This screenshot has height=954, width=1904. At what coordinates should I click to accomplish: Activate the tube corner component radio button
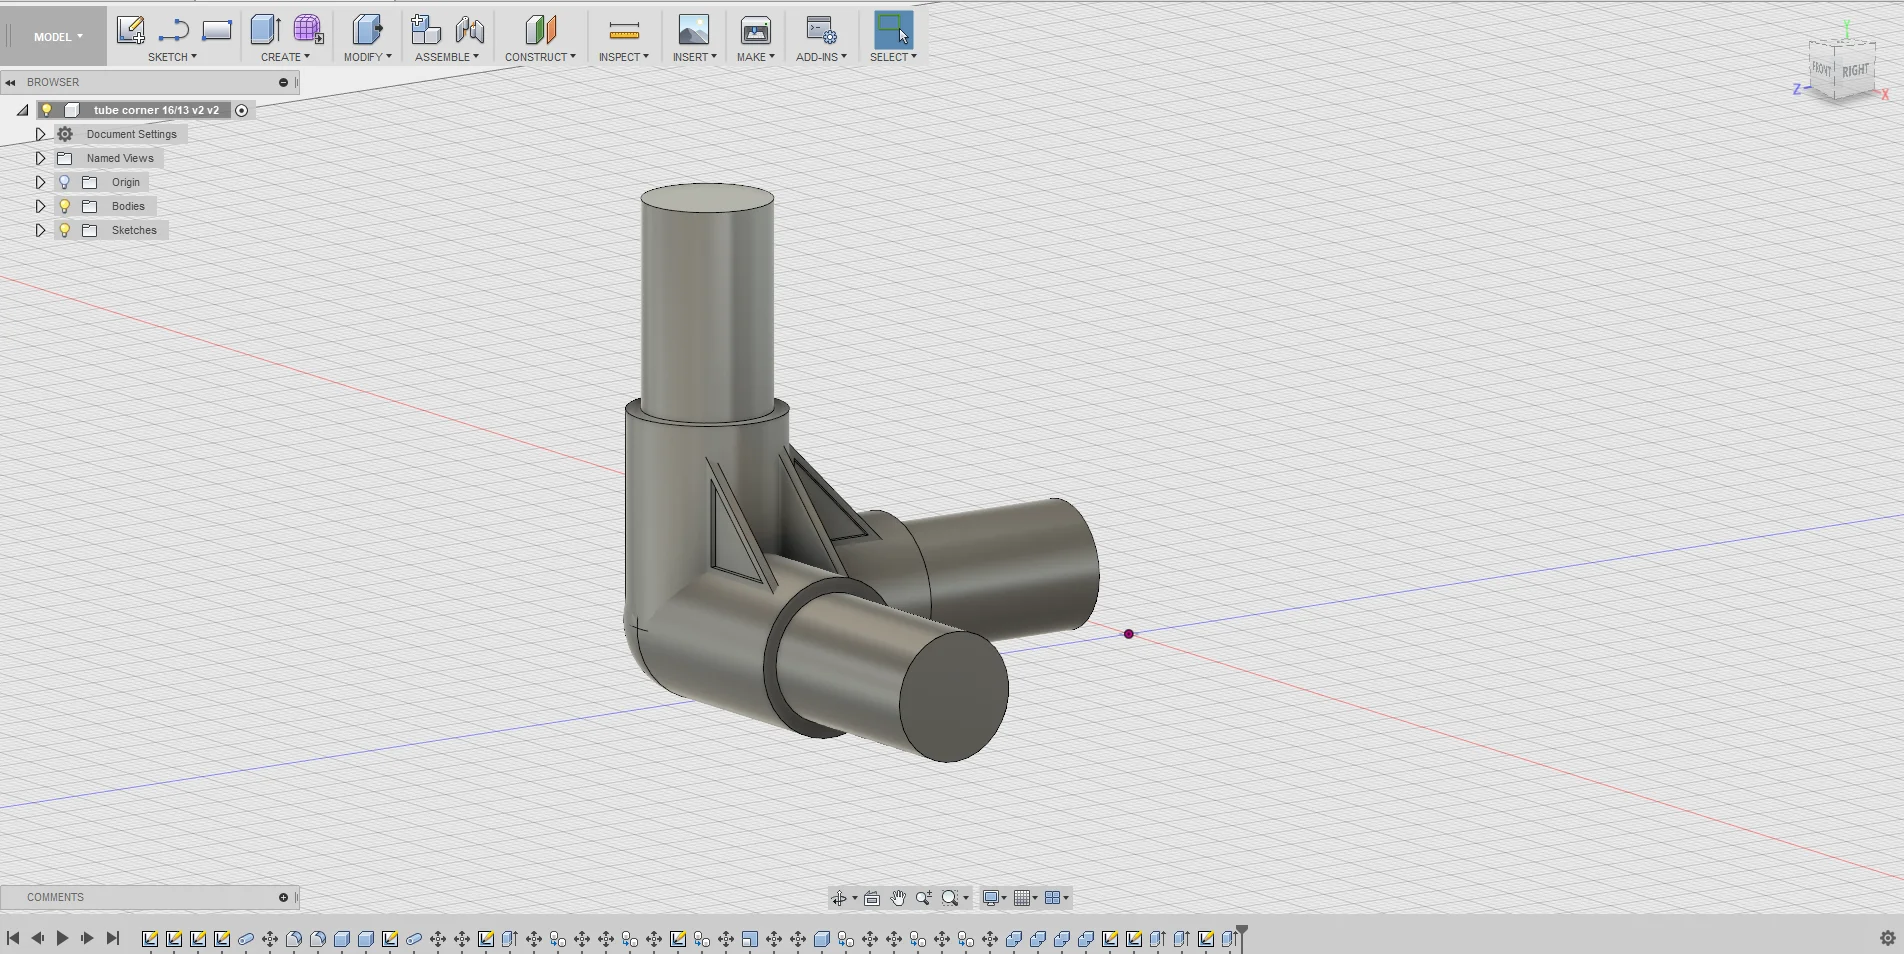click(241, 110)
